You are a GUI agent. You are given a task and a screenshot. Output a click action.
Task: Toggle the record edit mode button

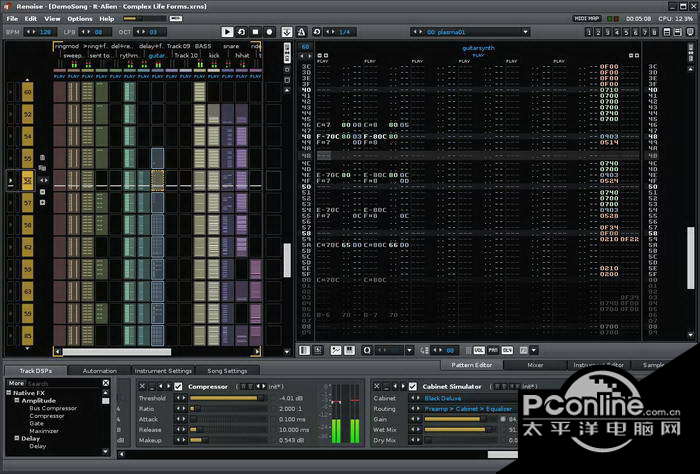click(x=269, y=32)
